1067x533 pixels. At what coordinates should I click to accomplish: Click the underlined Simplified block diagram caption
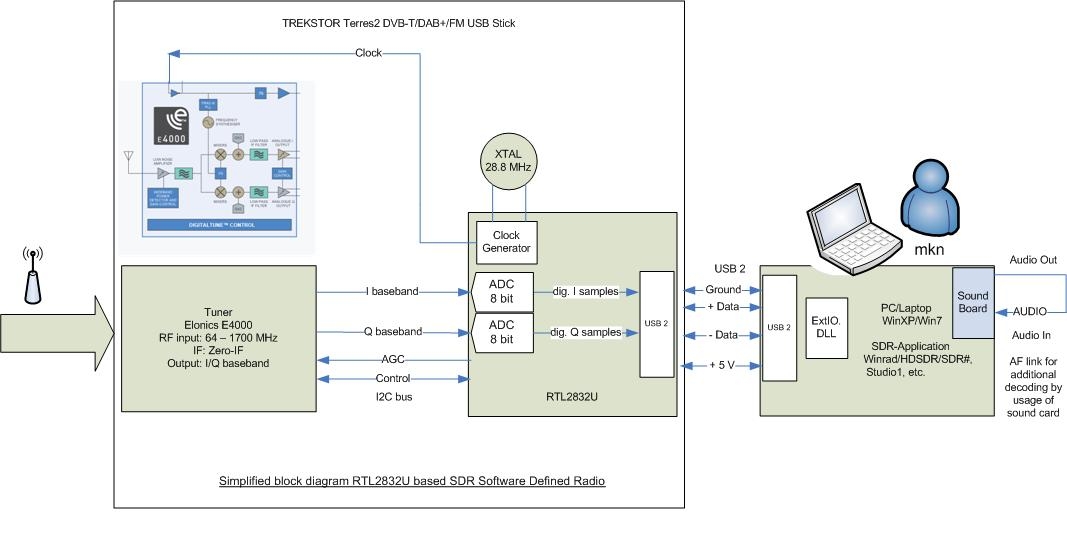pyautogui.click(x=412, y=481)
